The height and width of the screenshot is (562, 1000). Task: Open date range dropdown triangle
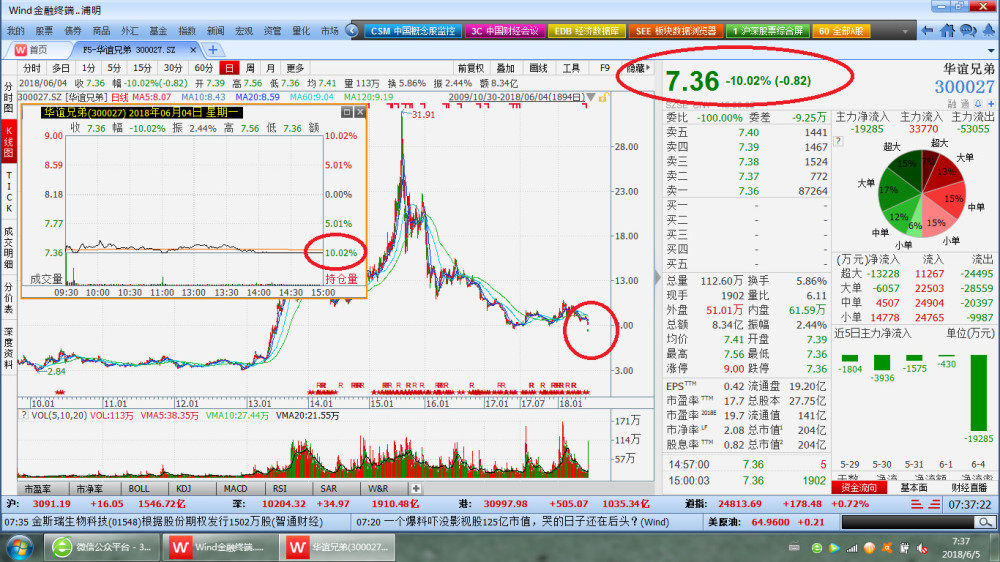coord(592,97)
